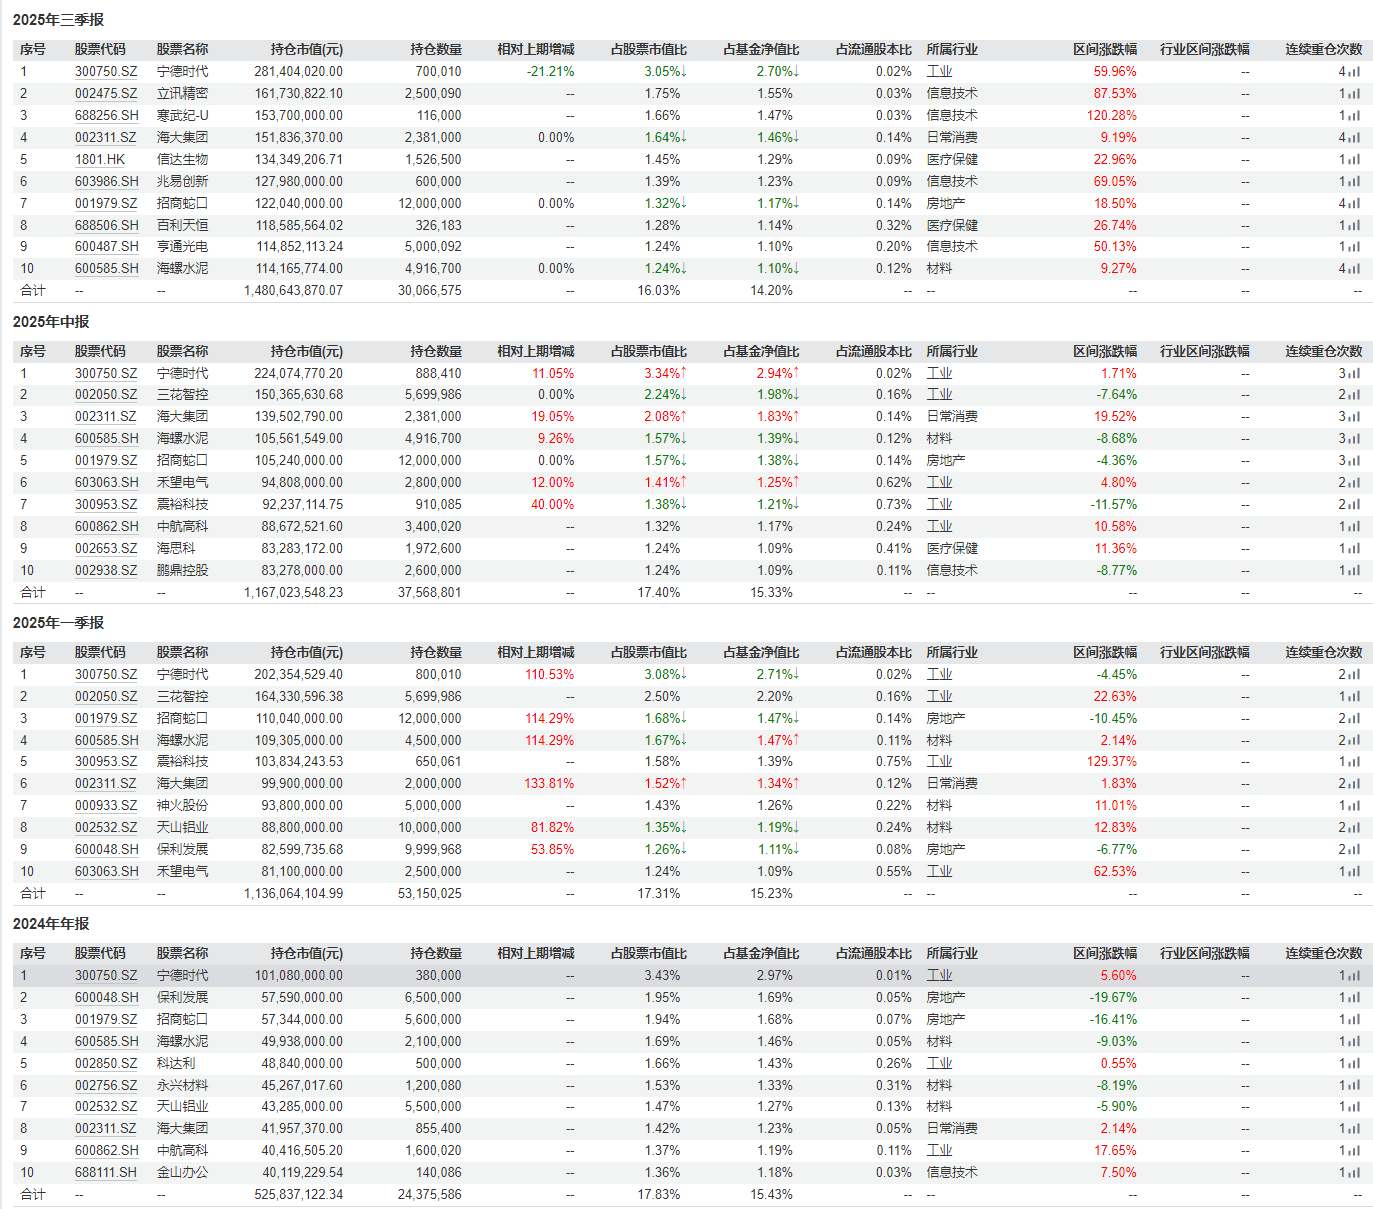This screenshot has width=1373, height=1209.
Task: Click 持仓市值(元) column header under 2025年三季报
Action: (x=306, y=50)
